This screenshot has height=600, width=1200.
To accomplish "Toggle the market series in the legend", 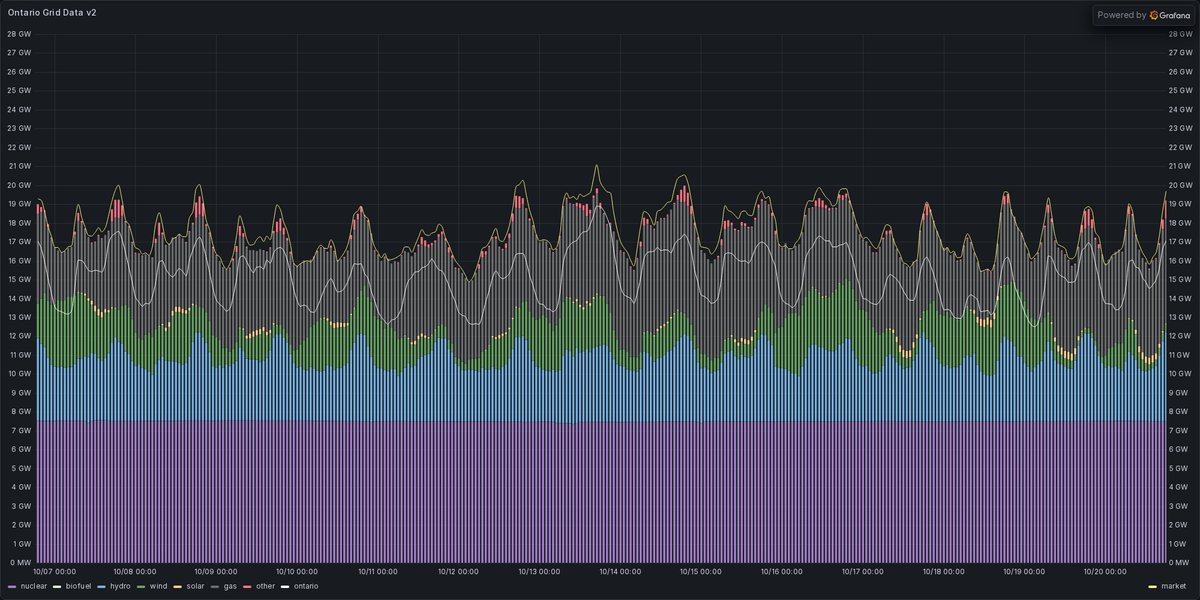I will 1174,586.
